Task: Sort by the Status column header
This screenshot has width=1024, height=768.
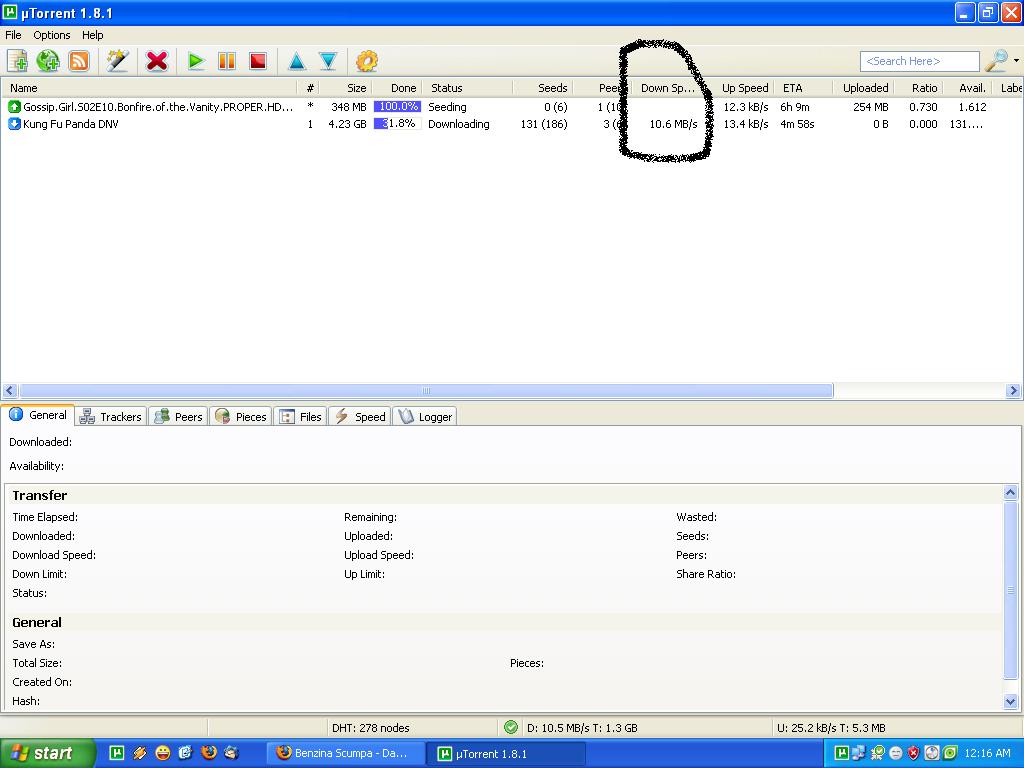Action: point(468,88)
